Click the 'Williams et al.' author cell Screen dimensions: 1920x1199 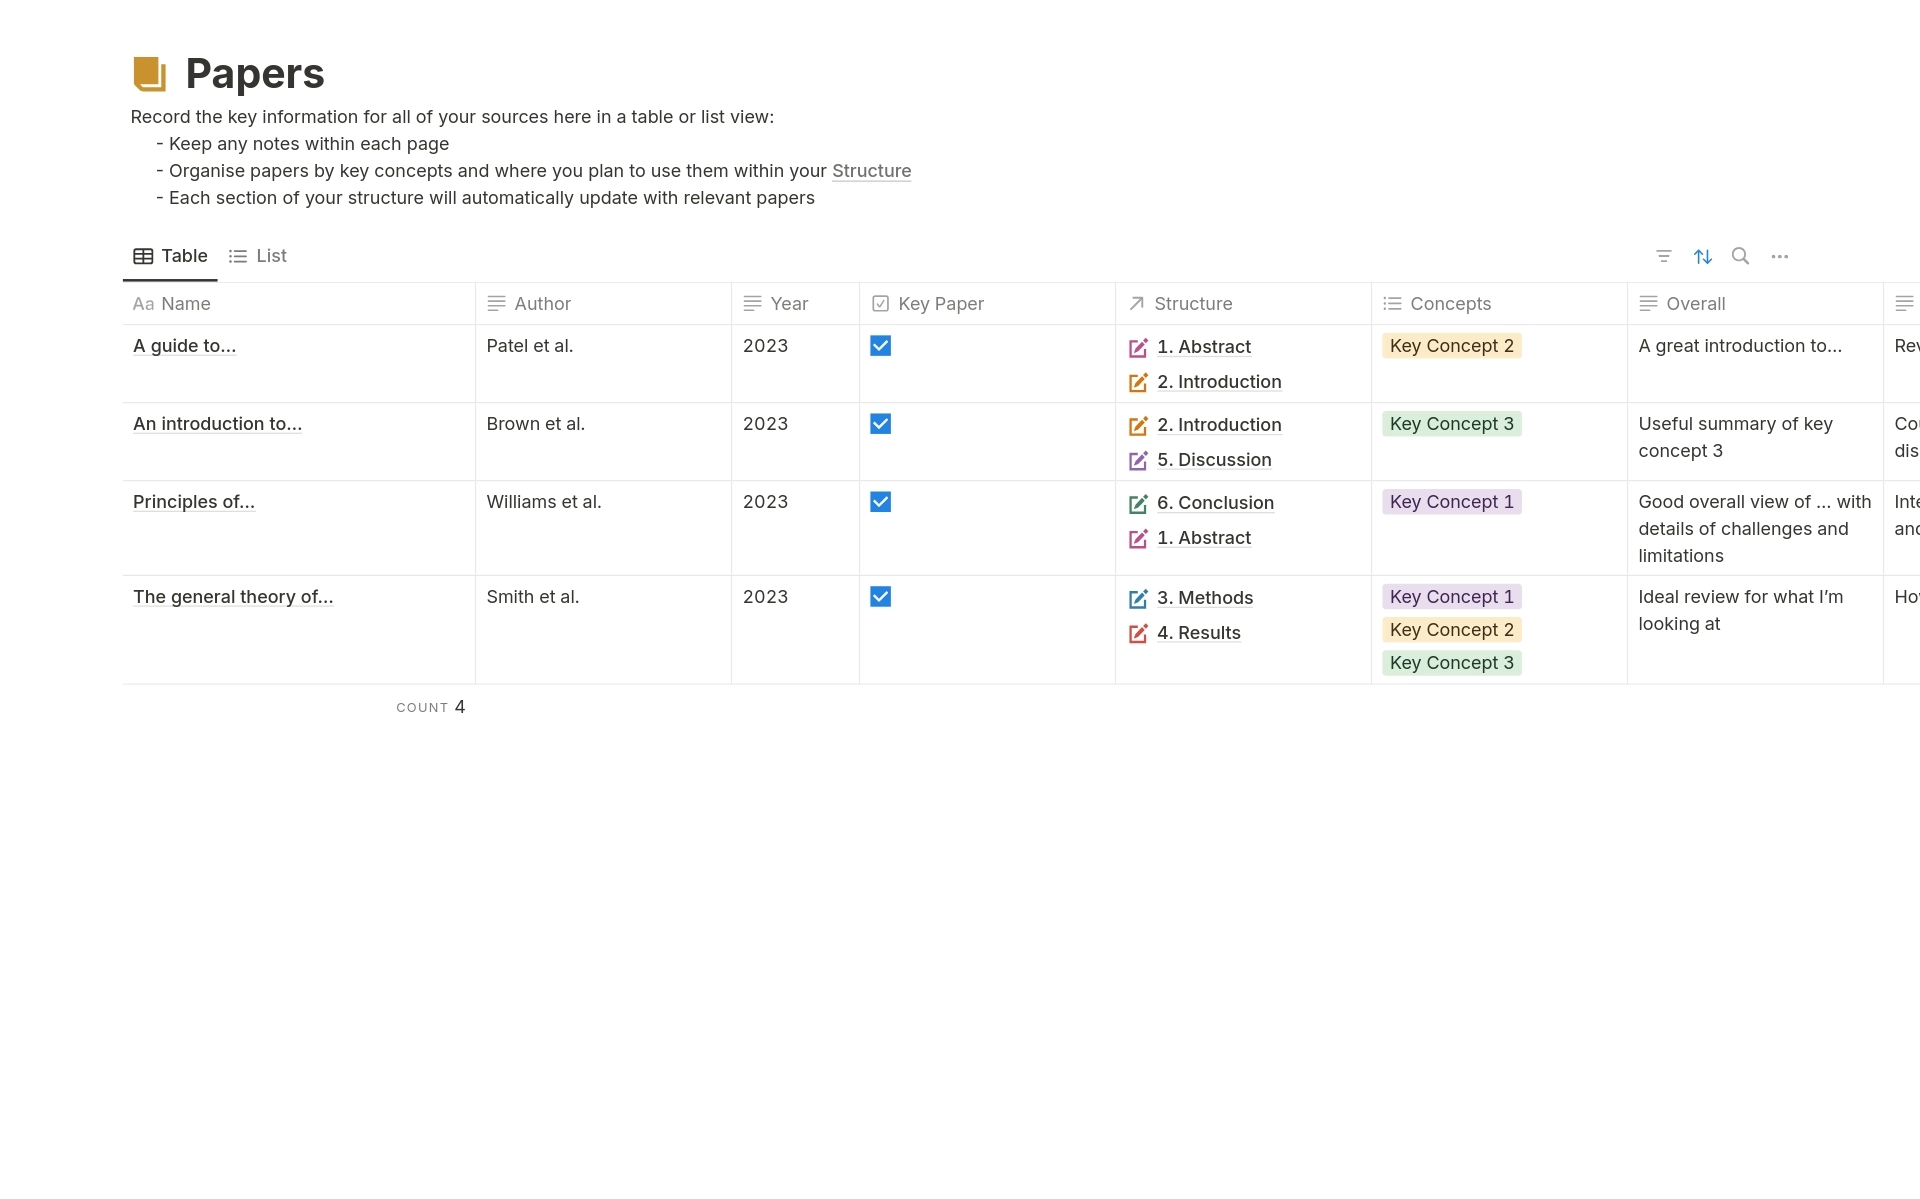click(x=603, y=528)
